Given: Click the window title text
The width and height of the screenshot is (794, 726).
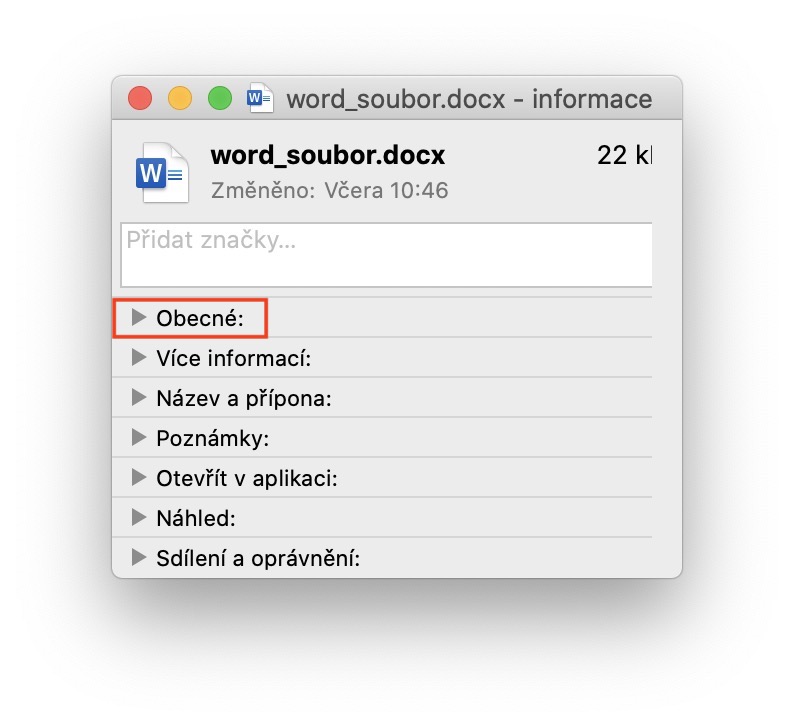Looking at the screenshot, I should 469,99.
